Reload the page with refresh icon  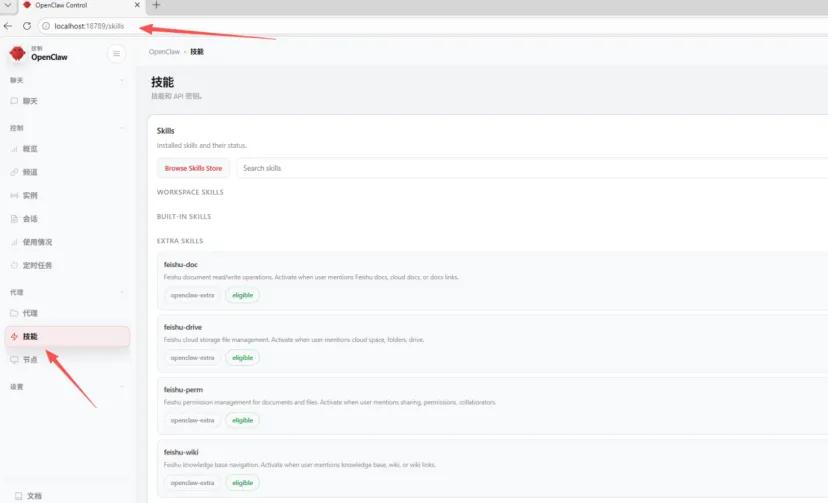point(27,26)
